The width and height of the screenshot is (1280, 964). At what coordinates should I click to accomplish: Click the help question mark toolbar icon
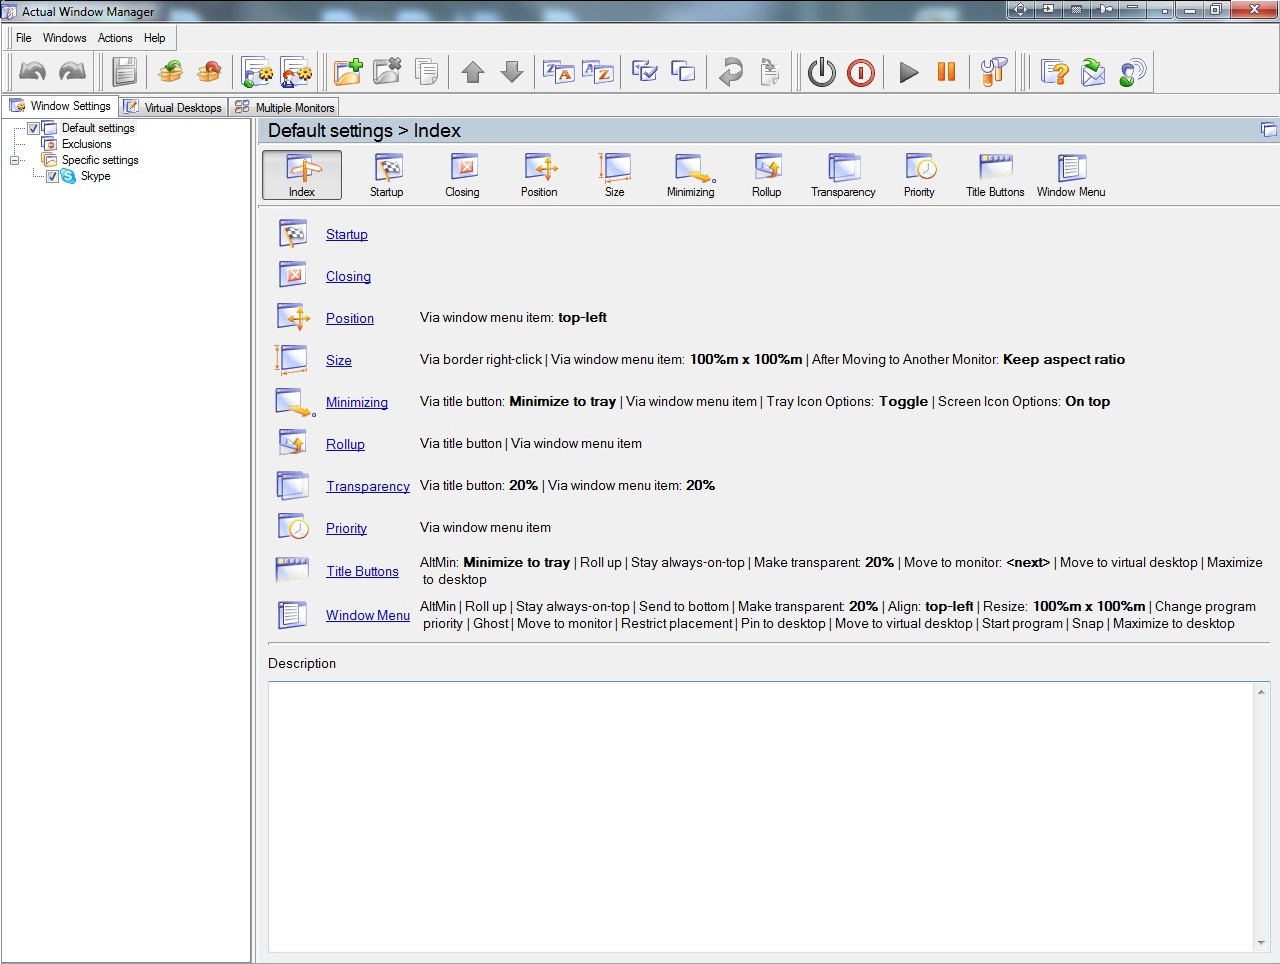tap(1054, 72)
